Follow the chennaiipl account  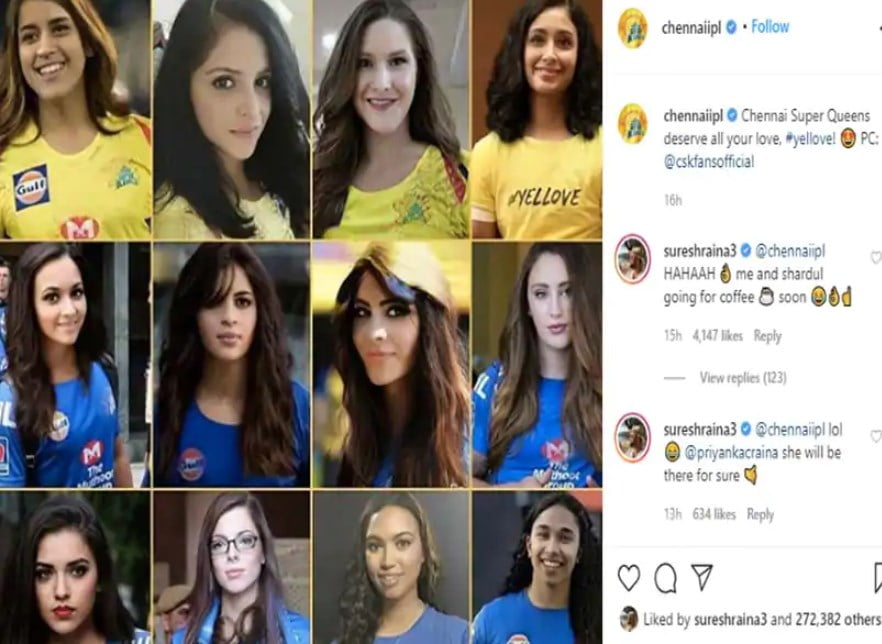click(770, 26)
